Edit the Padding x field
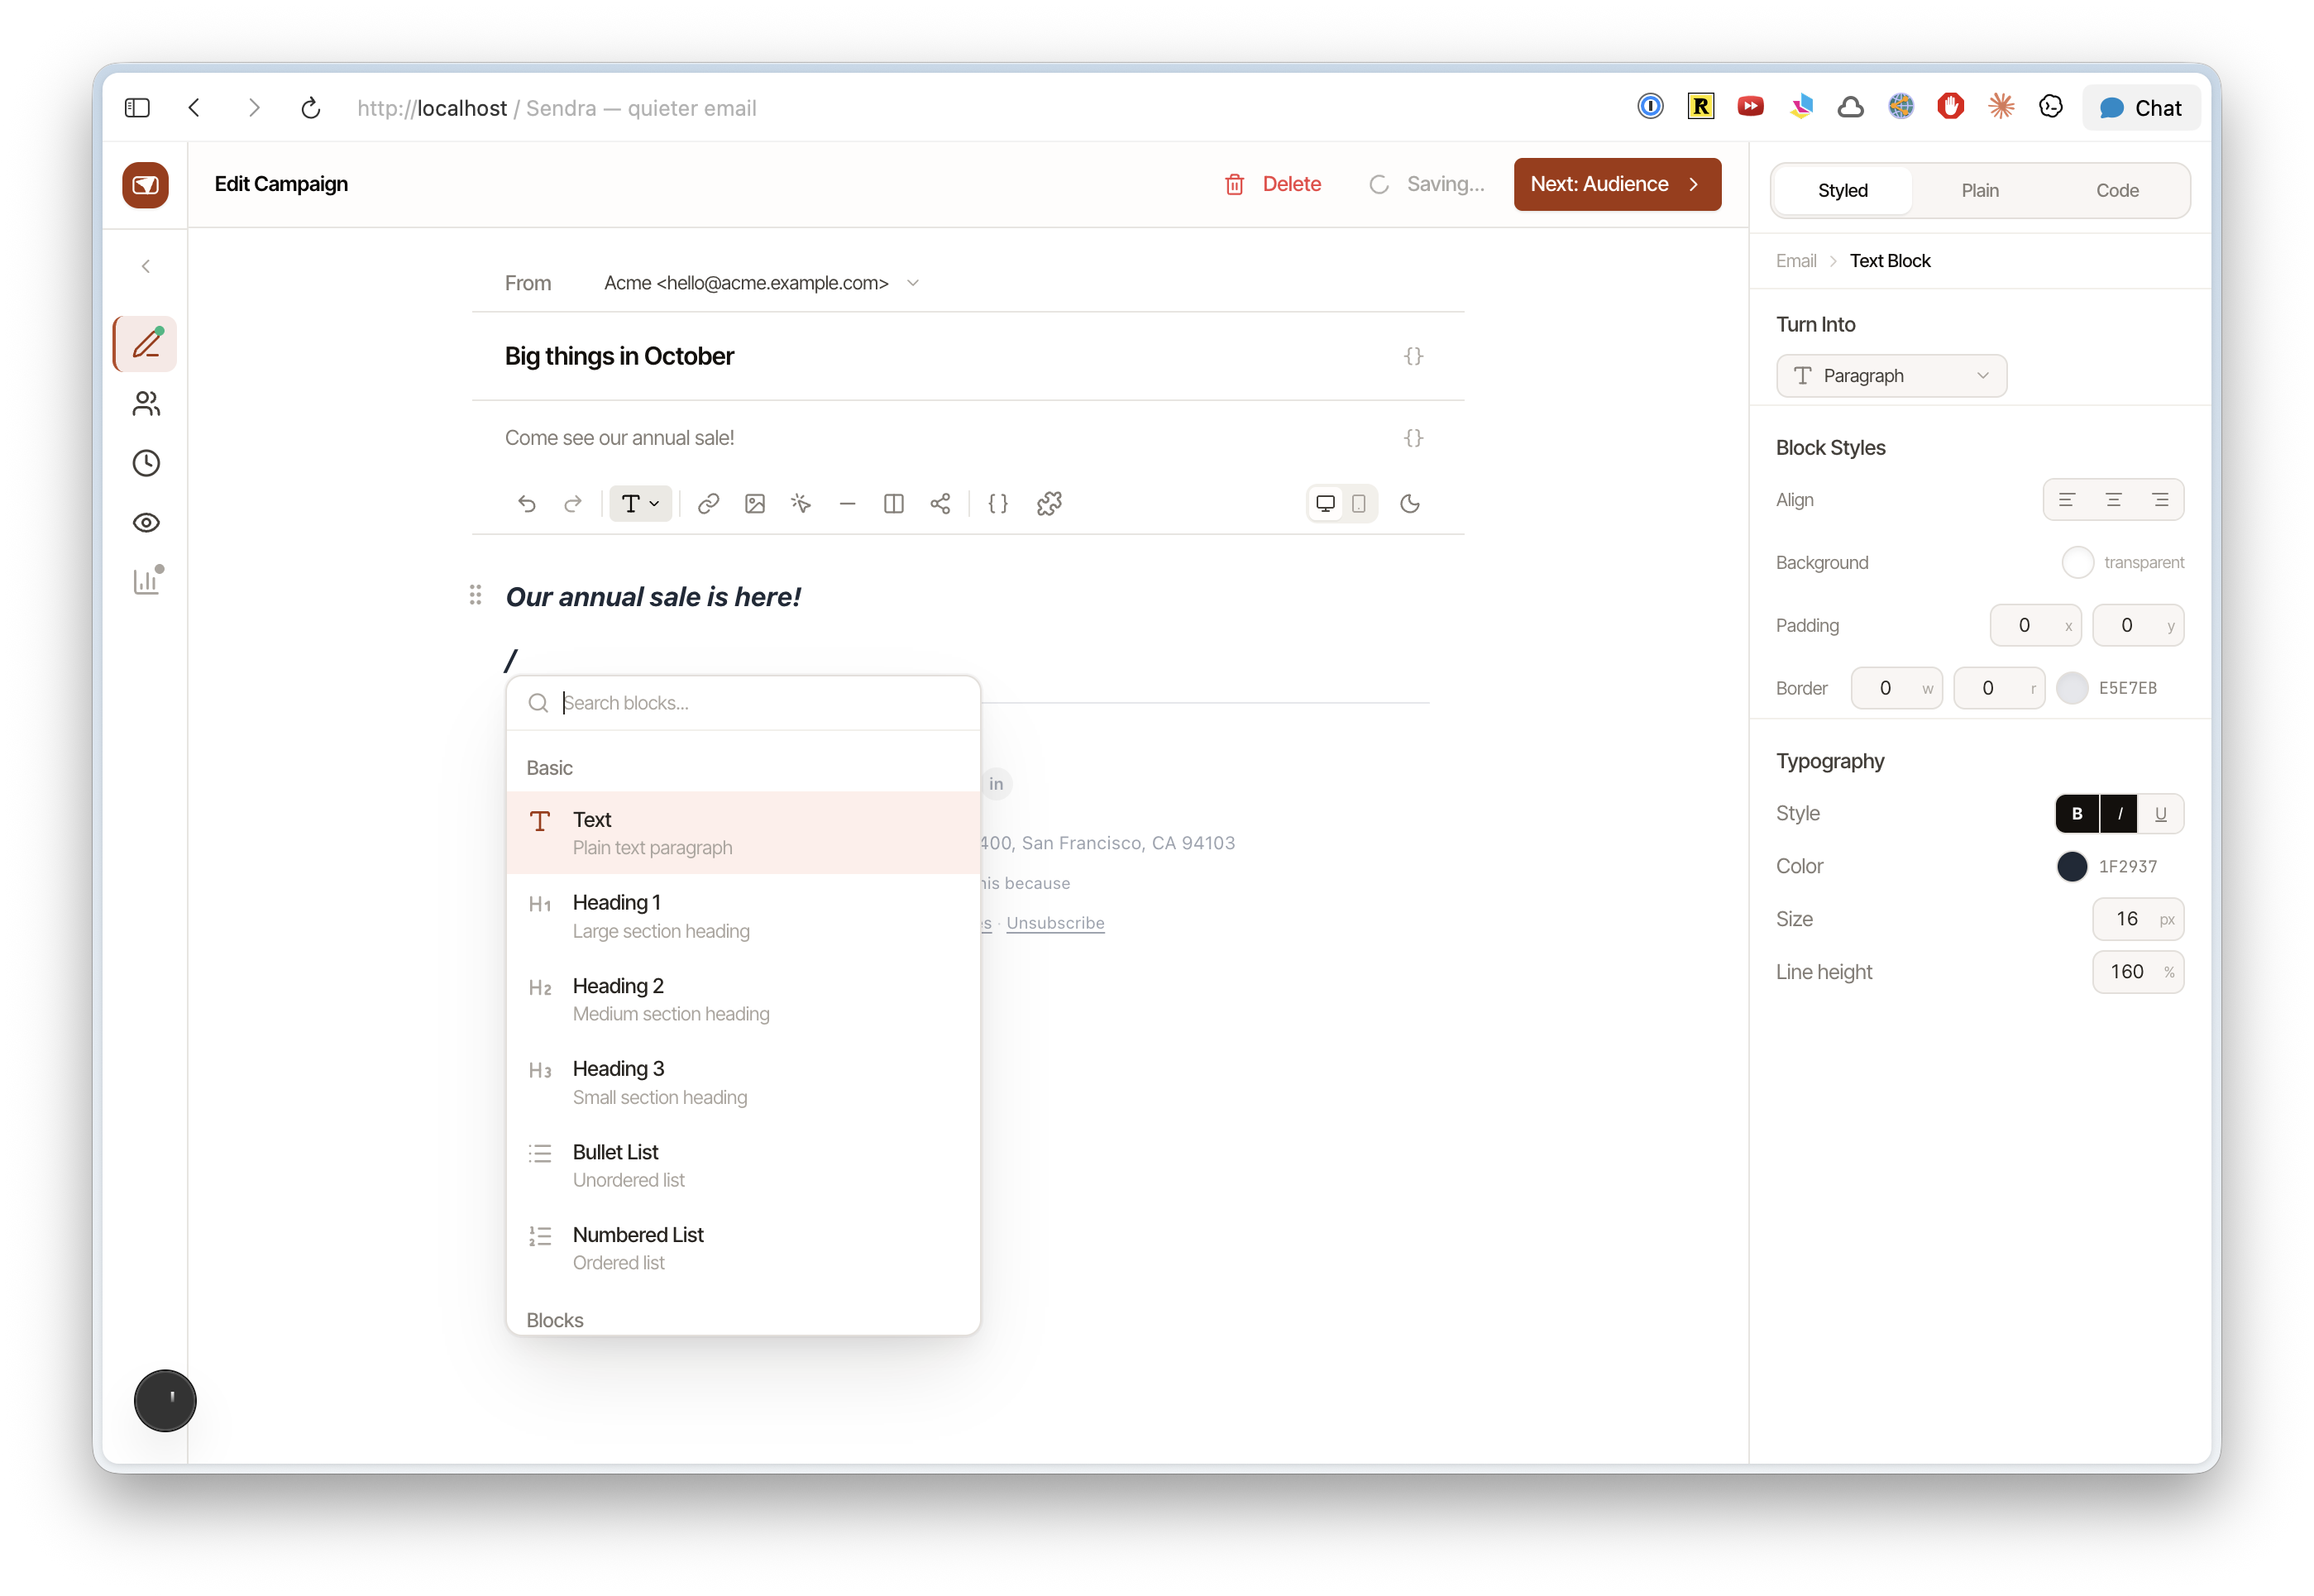 pyautogui.click(x=2035, y=626)
